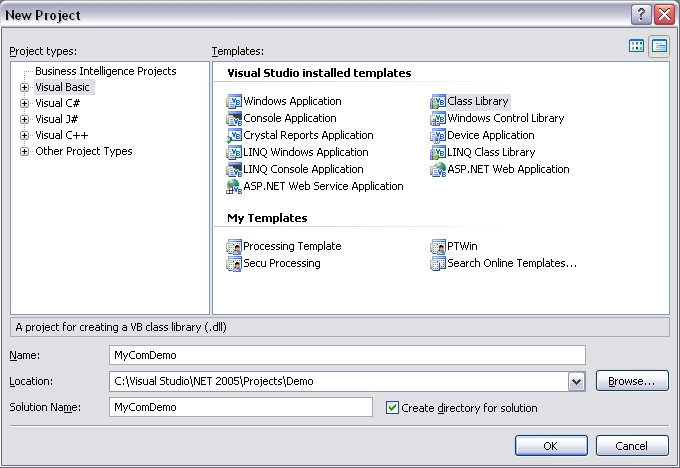Cancel the New Project dialog

632,446
